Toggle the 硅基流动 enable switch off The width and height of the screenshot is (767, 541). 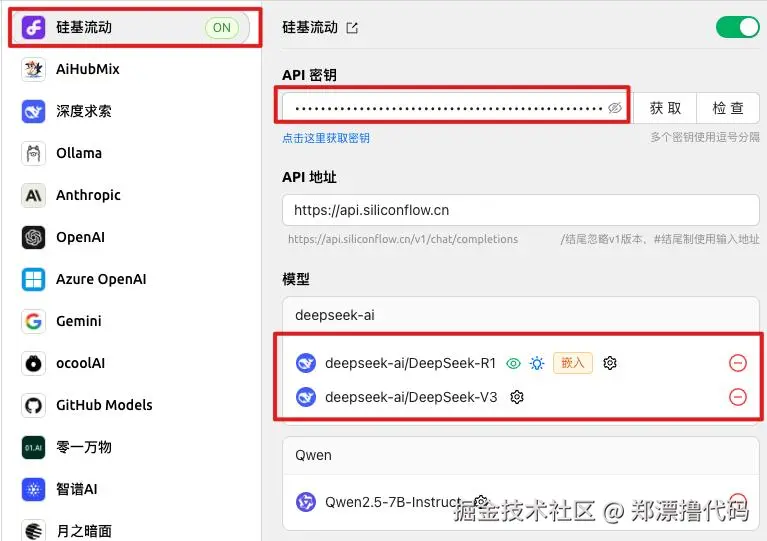738,27
